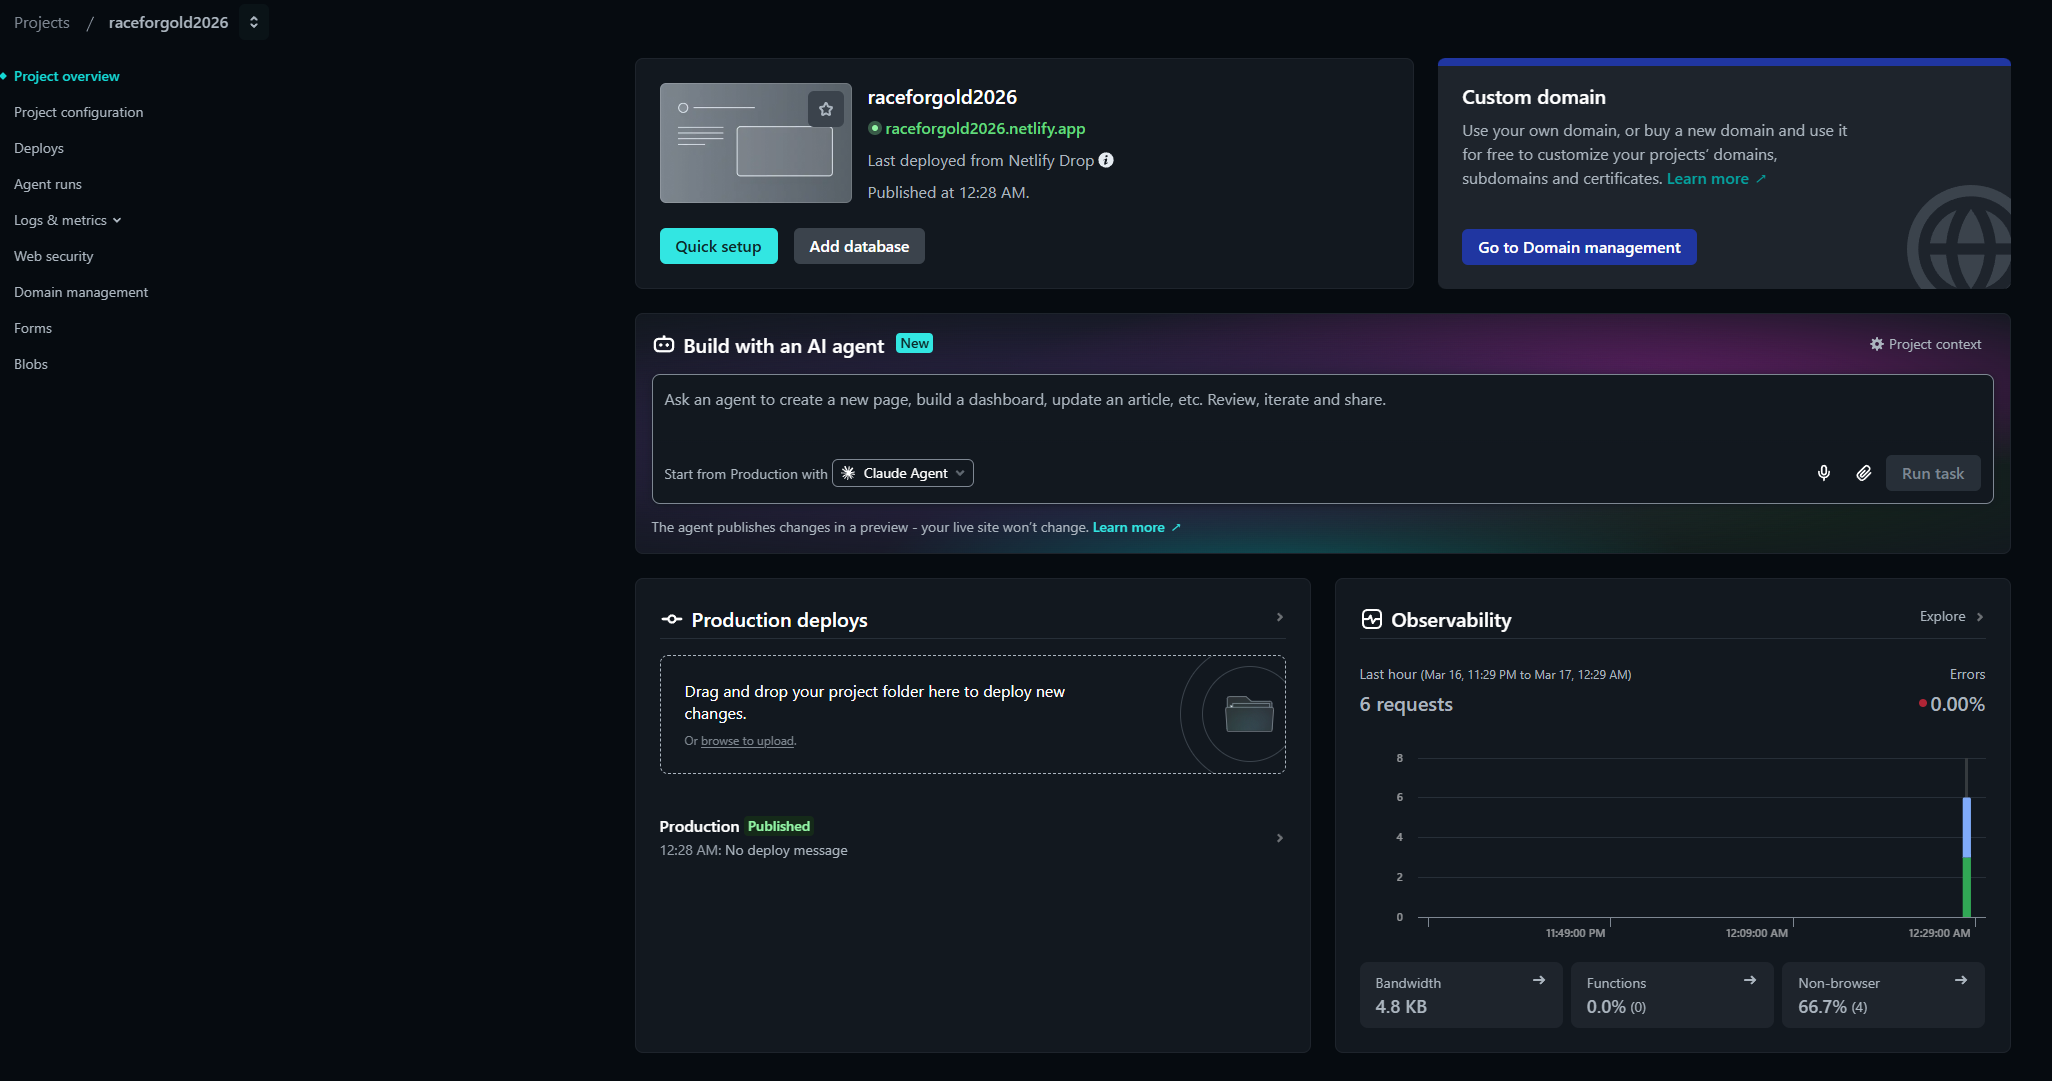Open Non-browser details via its arrow icon
The width and height of the screenshot is (2052, 1081).
point(1961,980)
